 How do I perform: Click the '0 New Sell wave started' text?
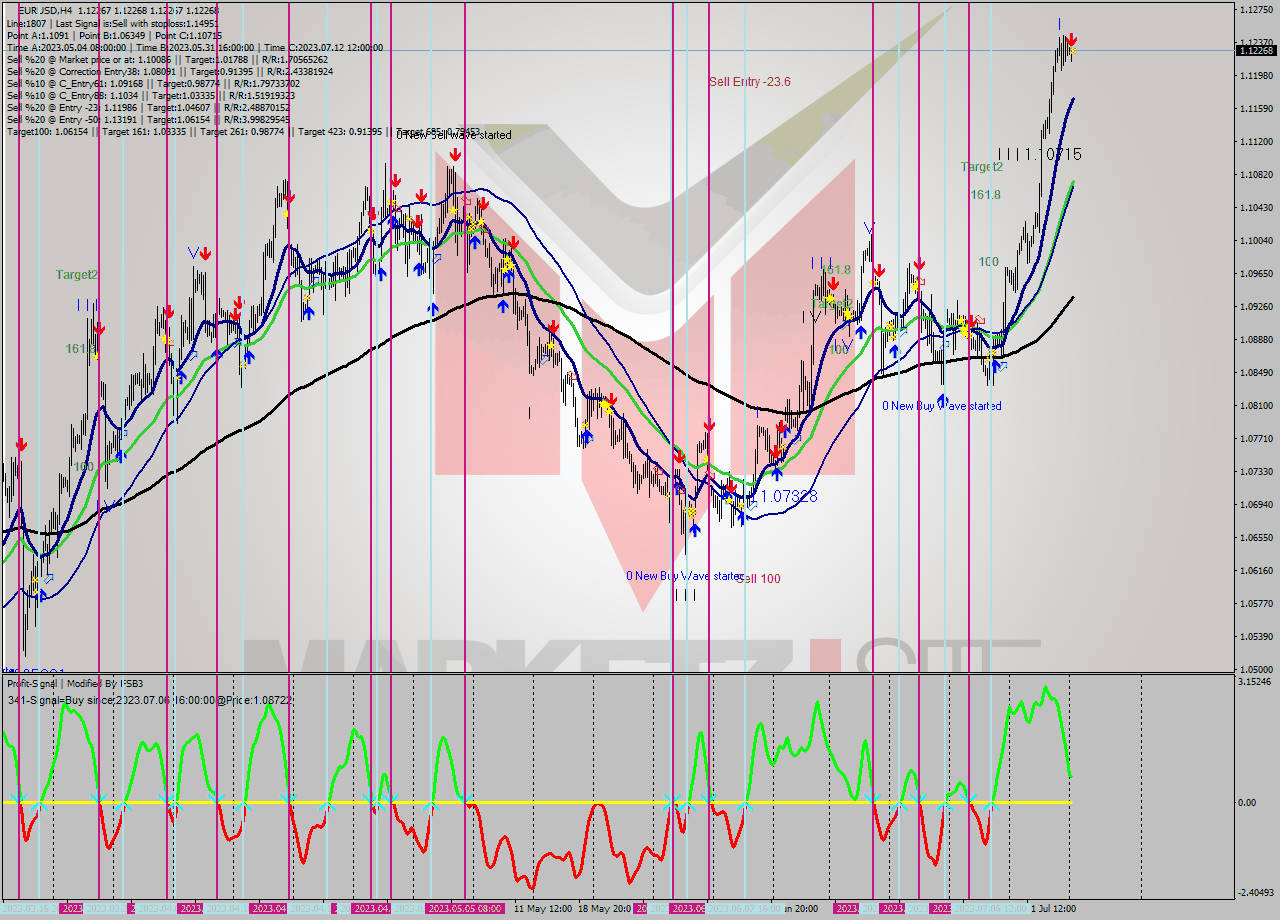(453, 134)
